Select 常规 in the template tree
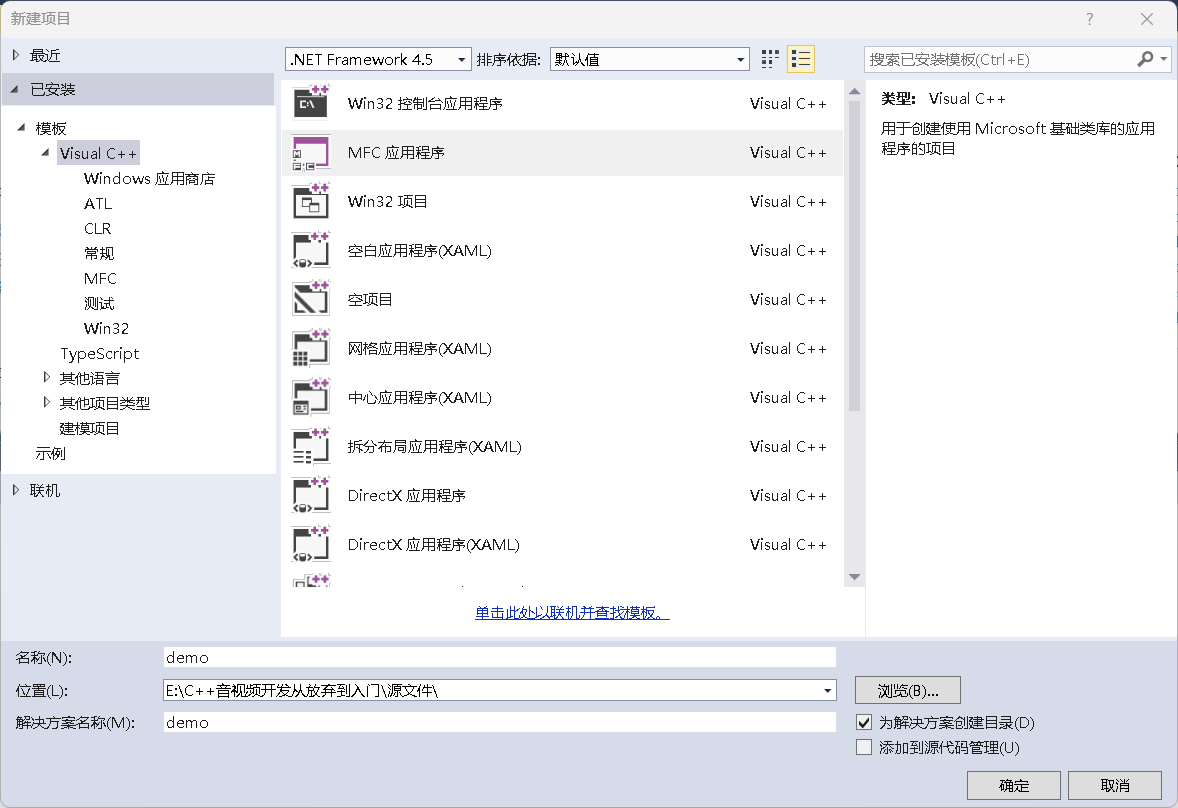This screenshot has width=1178, height=808. tap(98, 253)
